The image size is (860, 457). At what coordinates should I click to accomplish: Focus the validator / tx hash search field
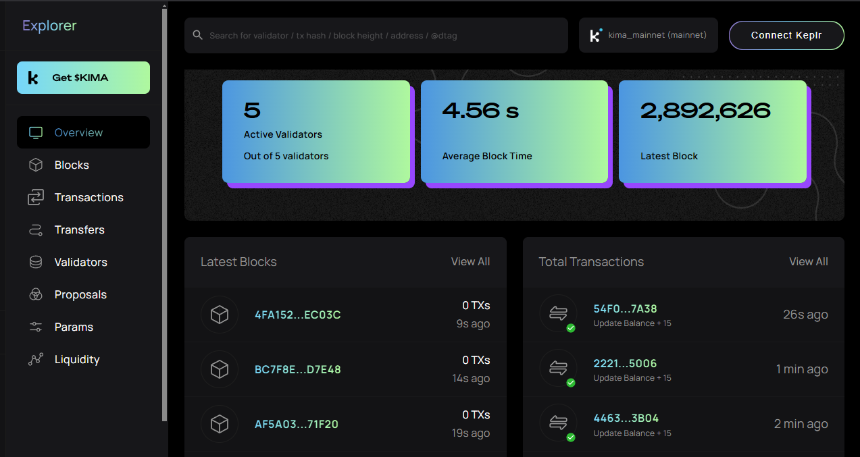376,35
